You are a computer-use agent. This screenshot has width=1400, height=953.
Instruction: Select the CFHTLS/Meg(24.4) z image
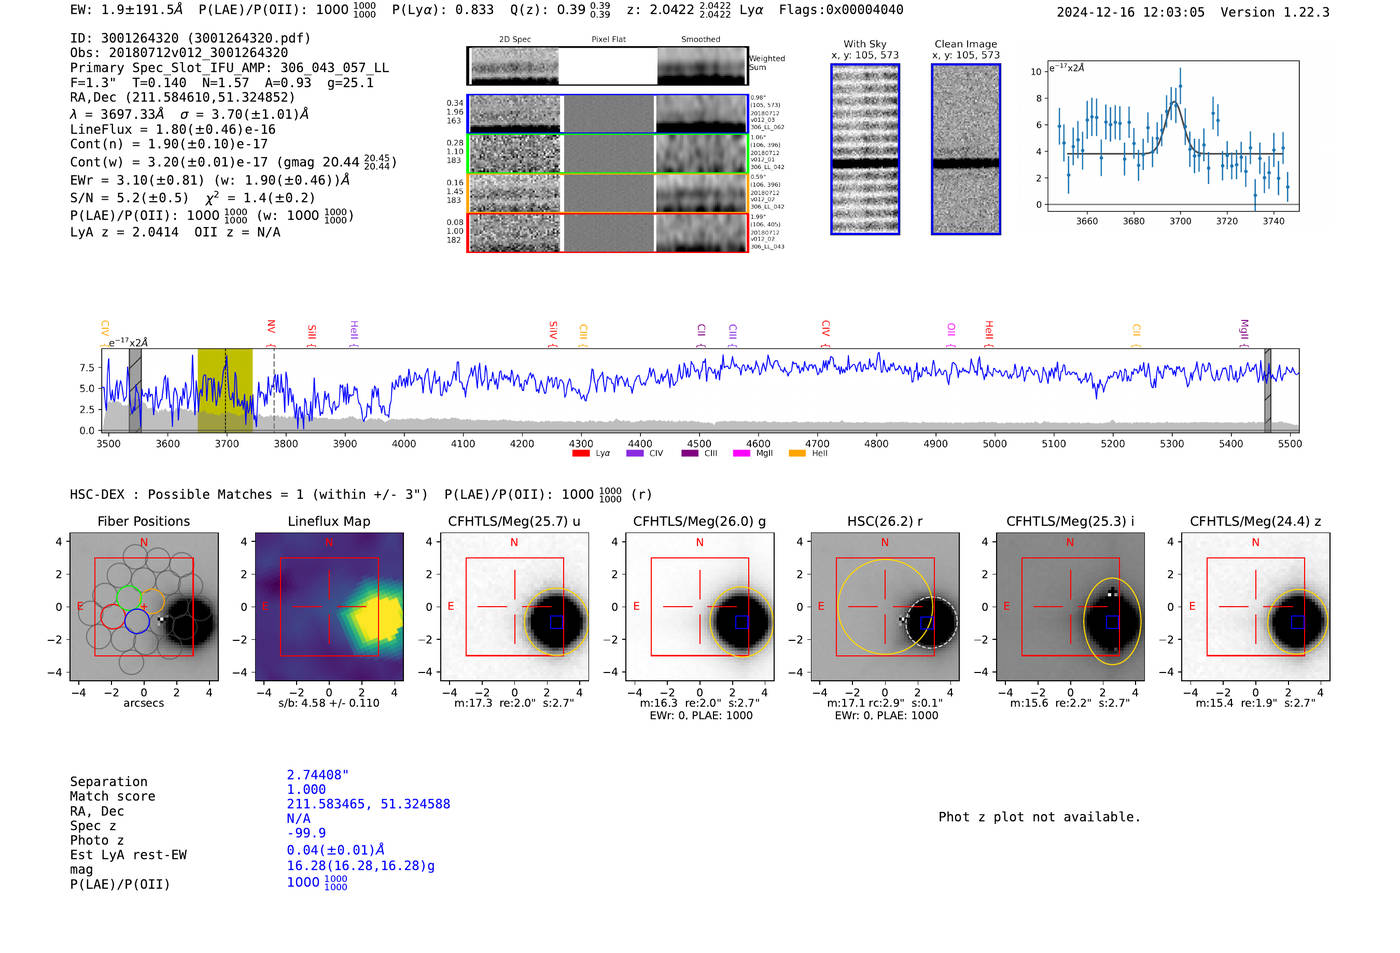1256,607
